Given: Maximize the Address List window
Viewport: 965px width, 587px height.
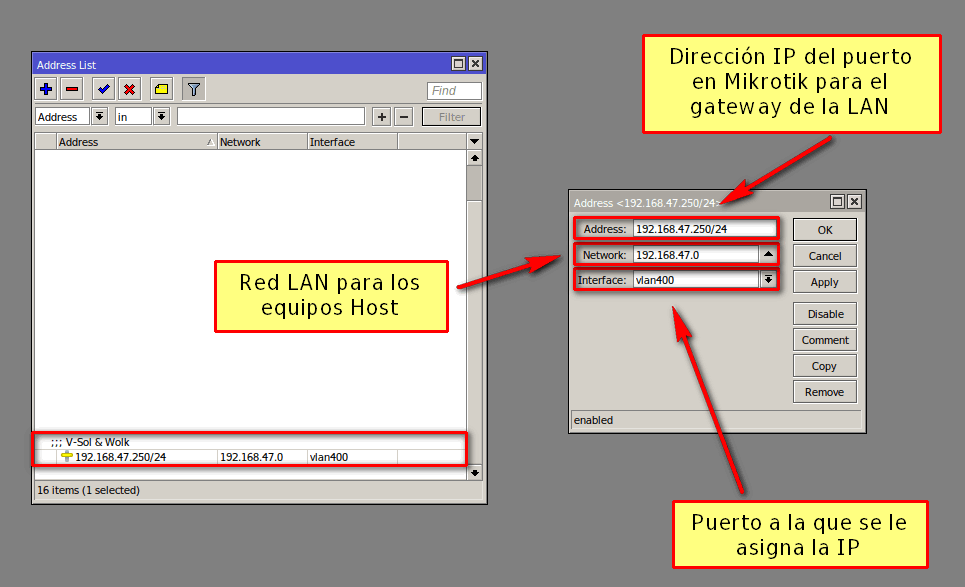Looking at the screenshot, I should coord(458,63).
